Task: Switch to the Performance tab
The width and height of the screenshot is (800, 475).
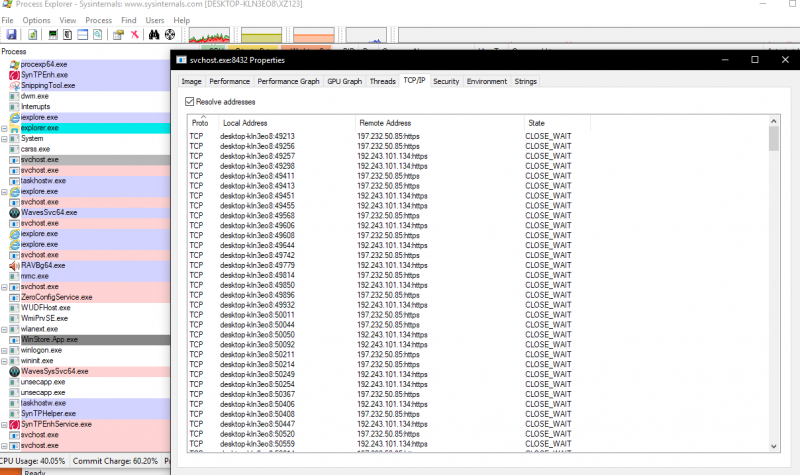Action: tap(230, 82)
